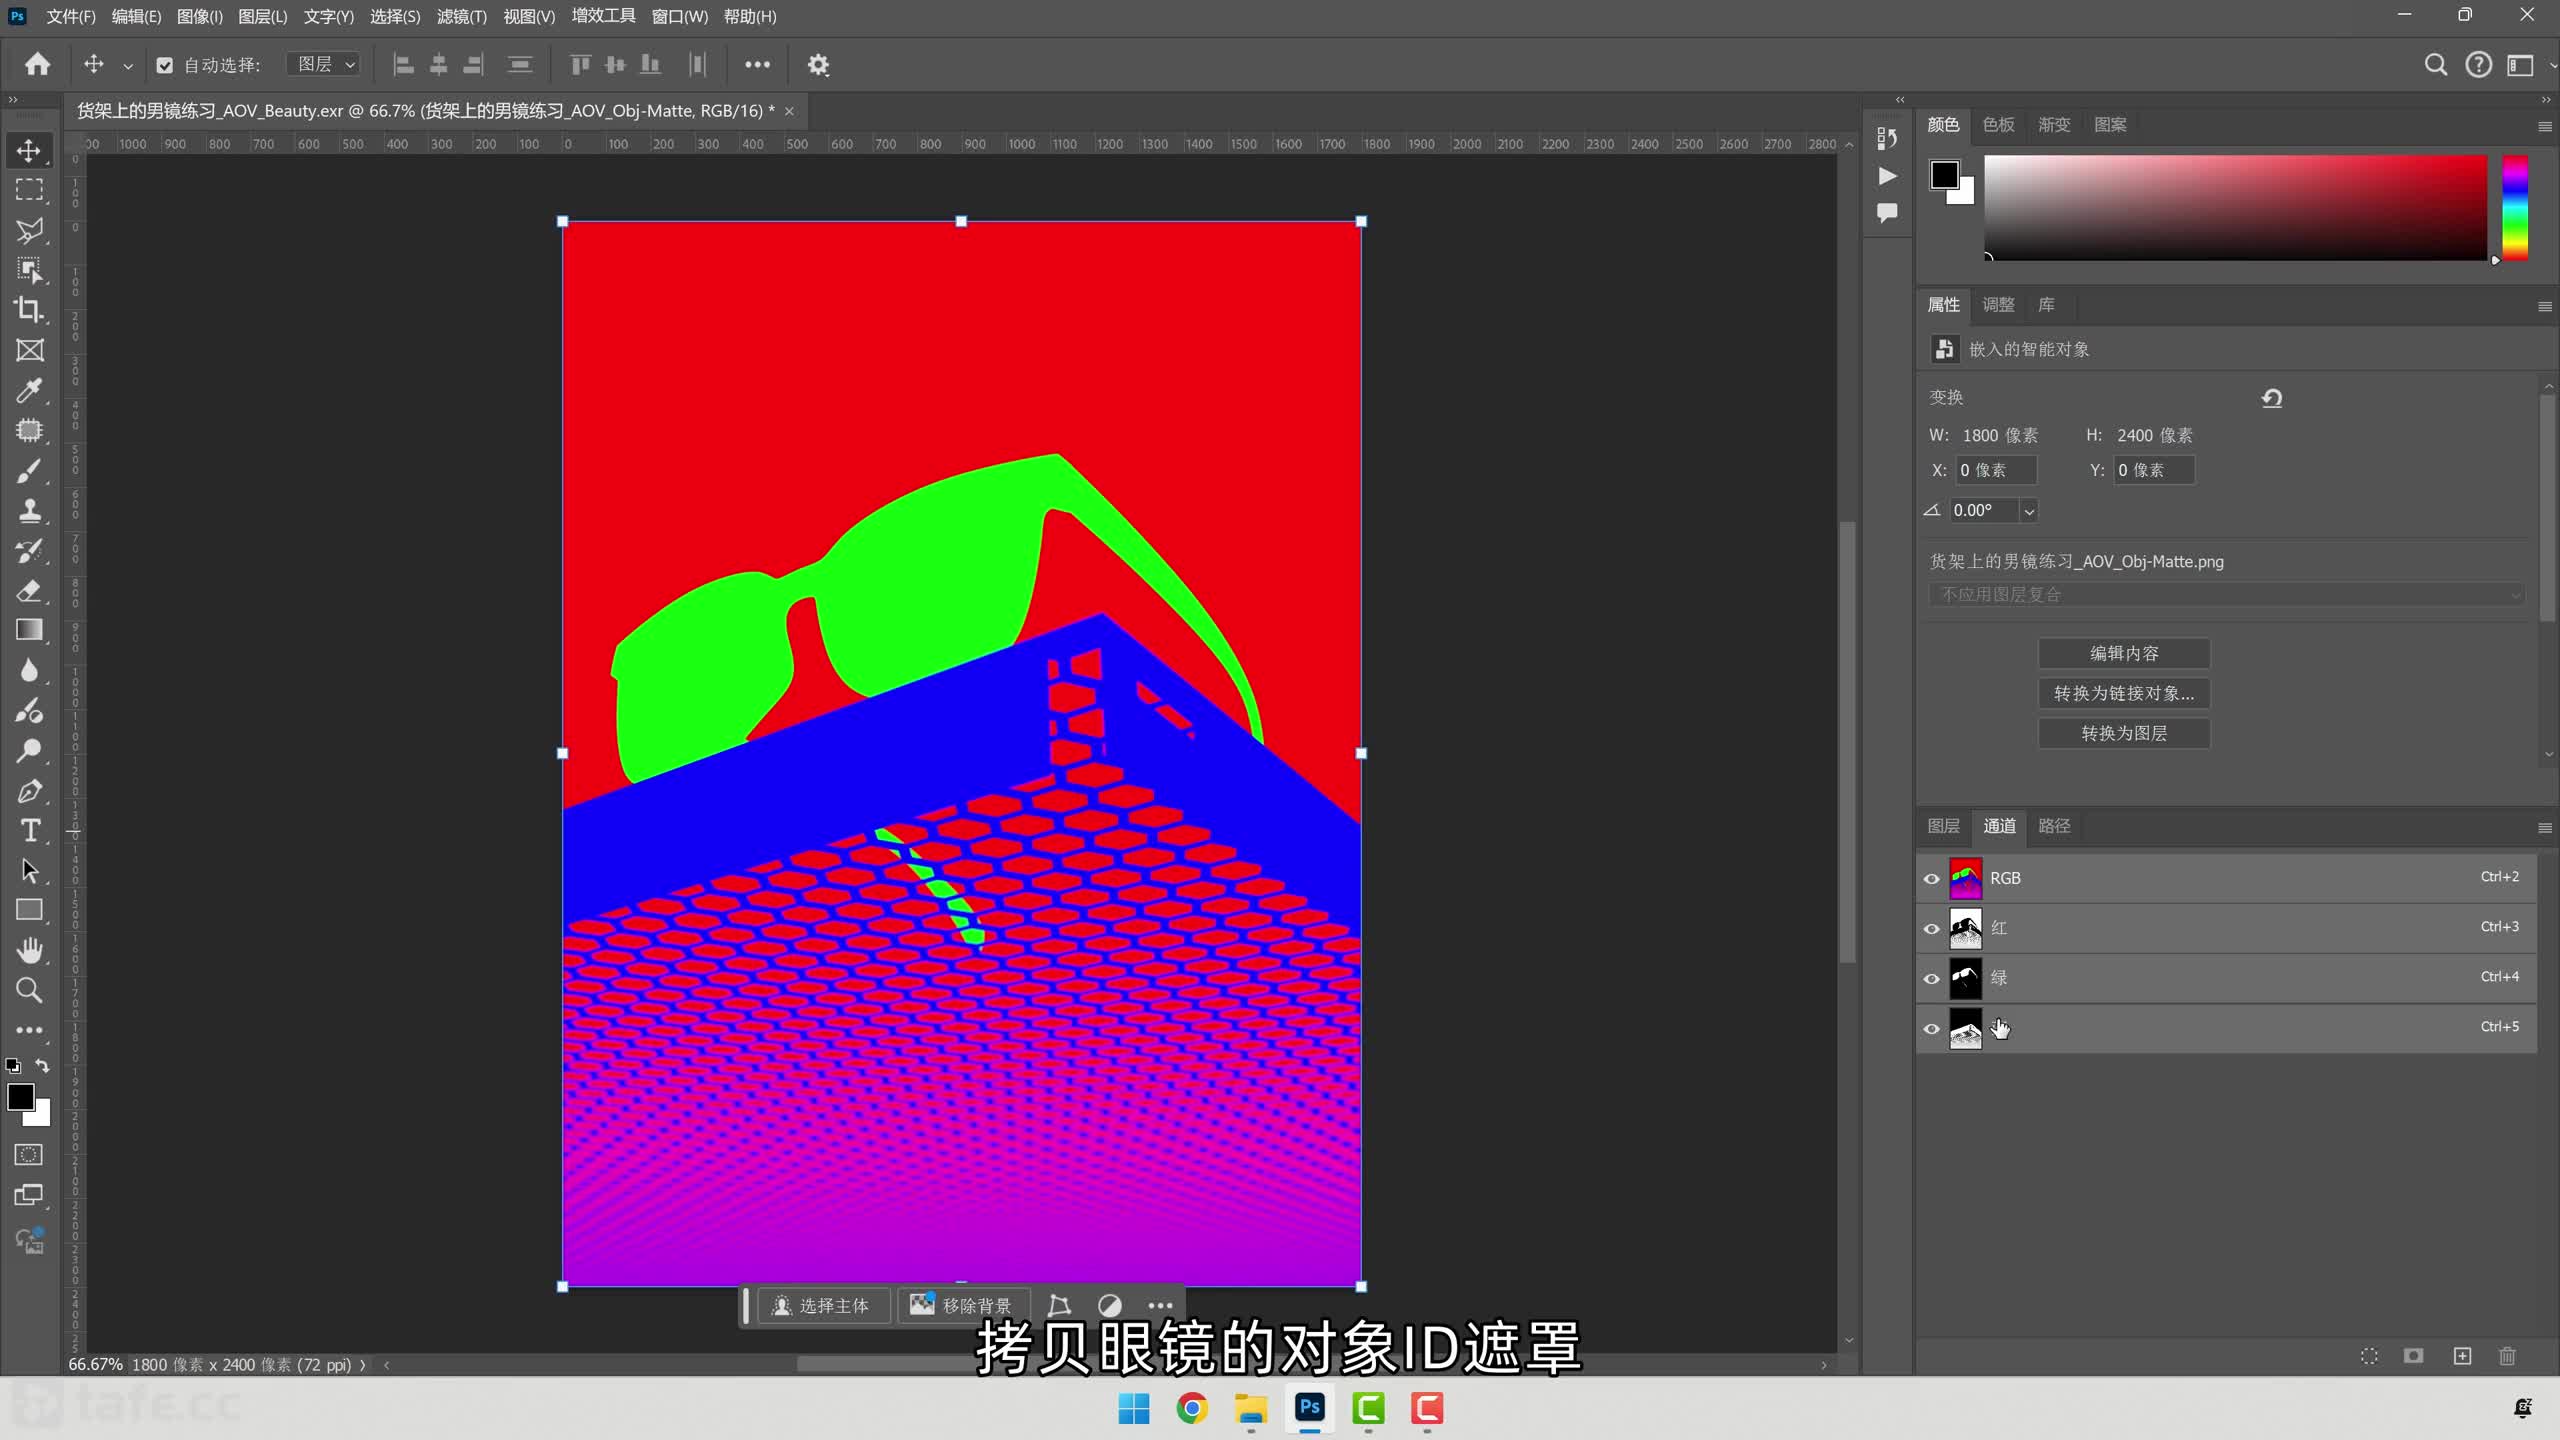Open the Select menu
This screenshot has width=2560, height=1440.
395,17
